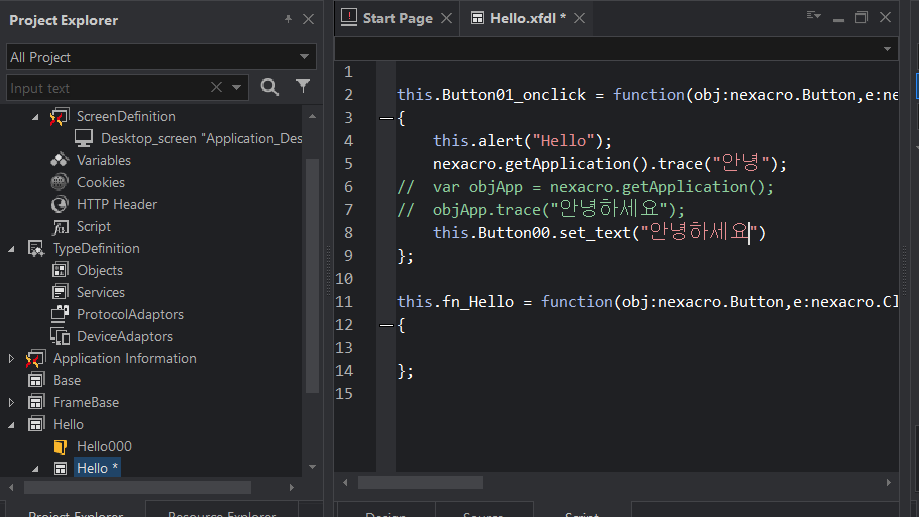This screenshot has height=517, width=919.
Task: Click the Desktop_screen tree item label
Action: 202,138
